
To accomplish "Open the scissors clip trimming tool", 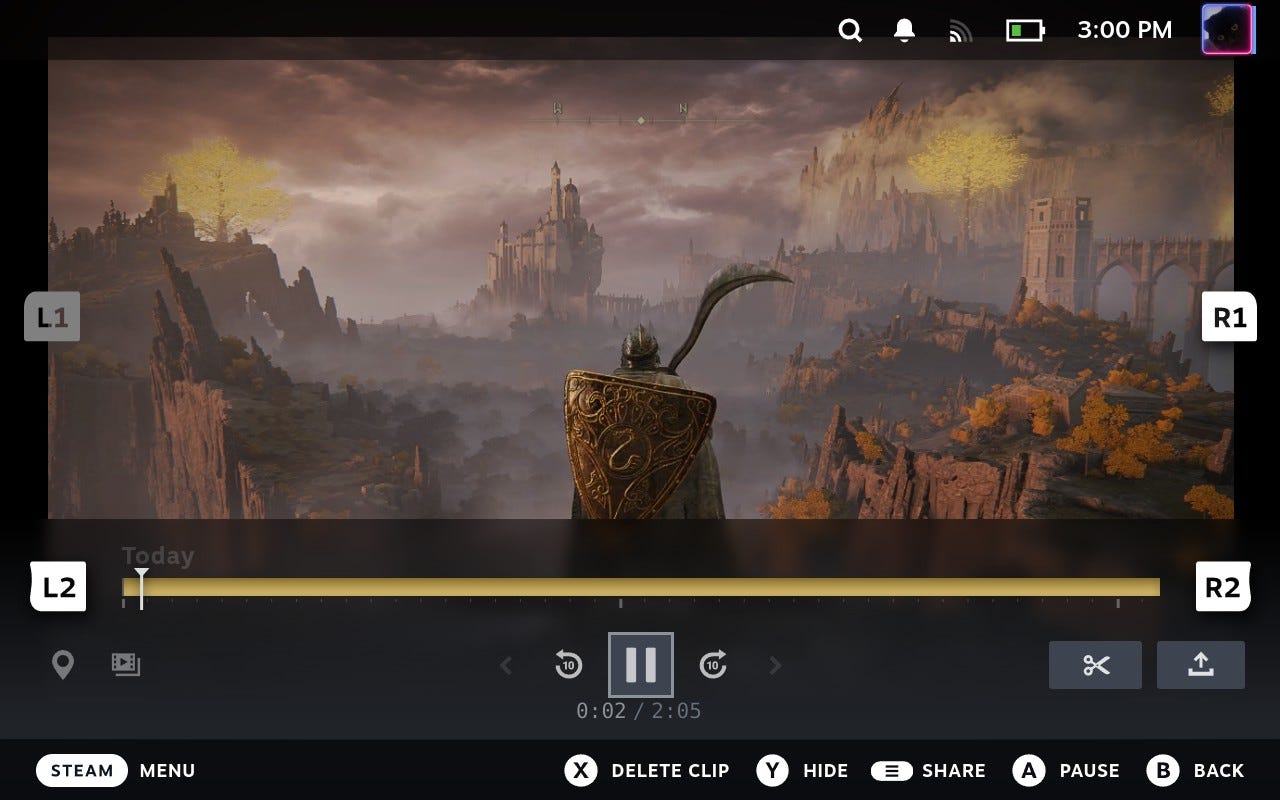I will [1095, 665].
